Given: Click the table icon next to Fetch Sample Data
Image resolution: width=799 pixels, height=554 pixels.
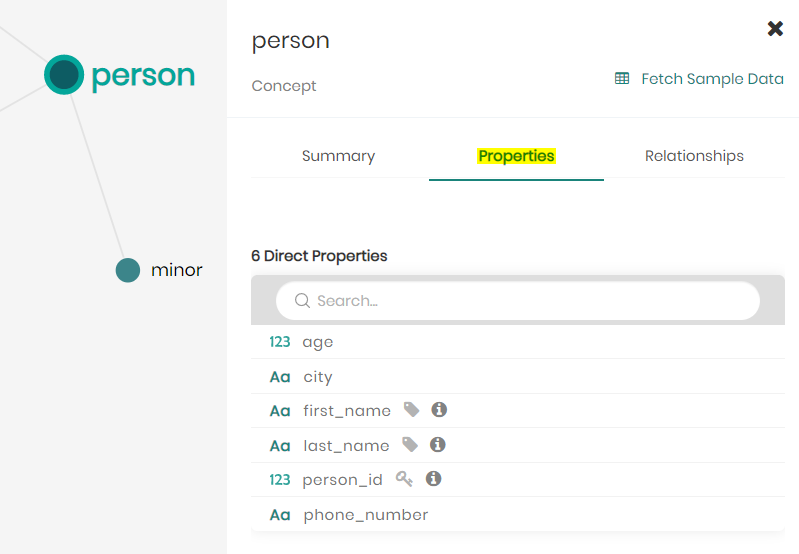Looking at the screenshot, I should tap(622, 78).
